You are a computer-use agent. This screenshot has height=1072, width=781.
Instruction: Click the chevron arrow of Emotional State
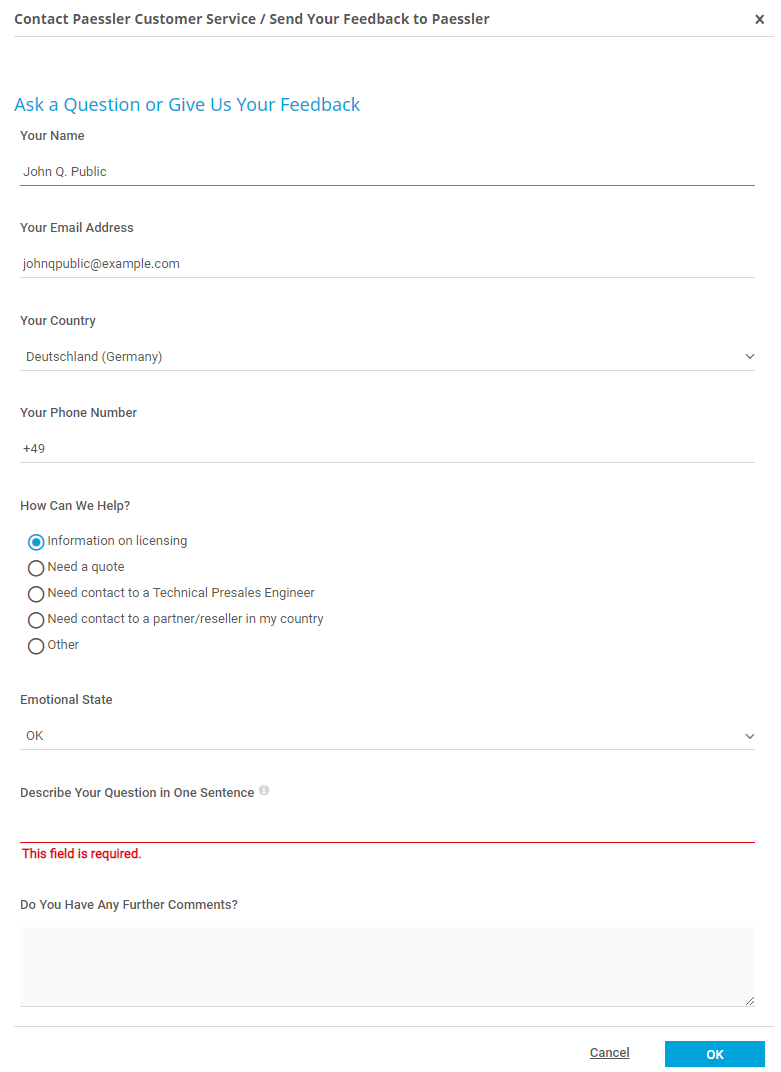click(750, 736)
